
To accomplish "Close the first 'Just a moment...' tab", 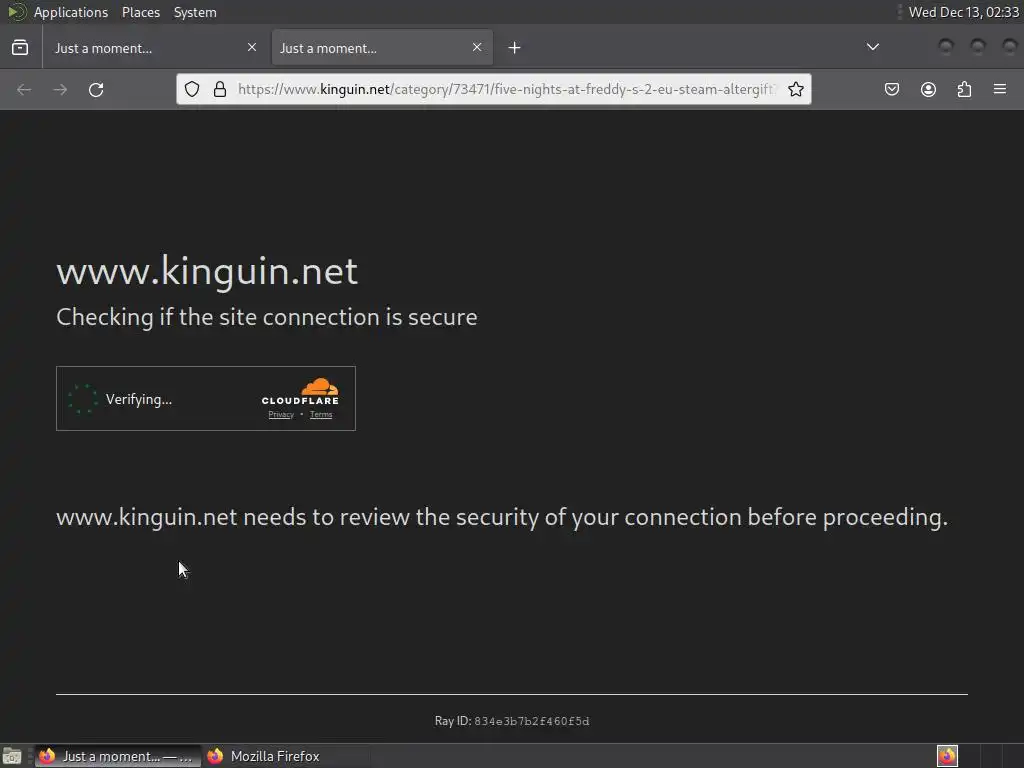I will click(x=252, y=47).
